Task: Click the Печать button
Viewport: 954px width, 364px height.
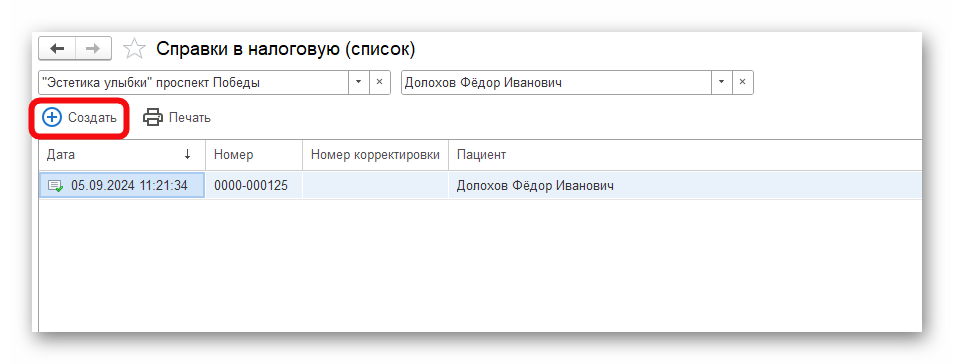Action: click(x=177, y=117)
